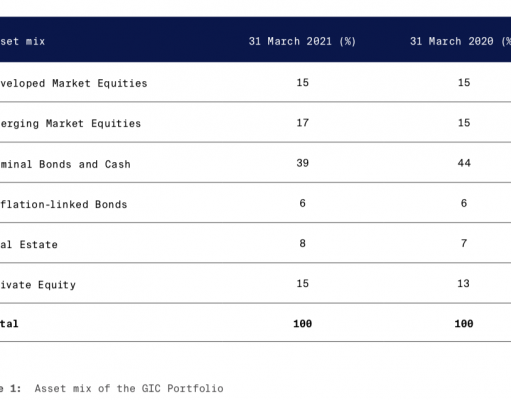511x400 pixels.
Task: Click the Developed Market Equities row label
Action: click(73, 83)
